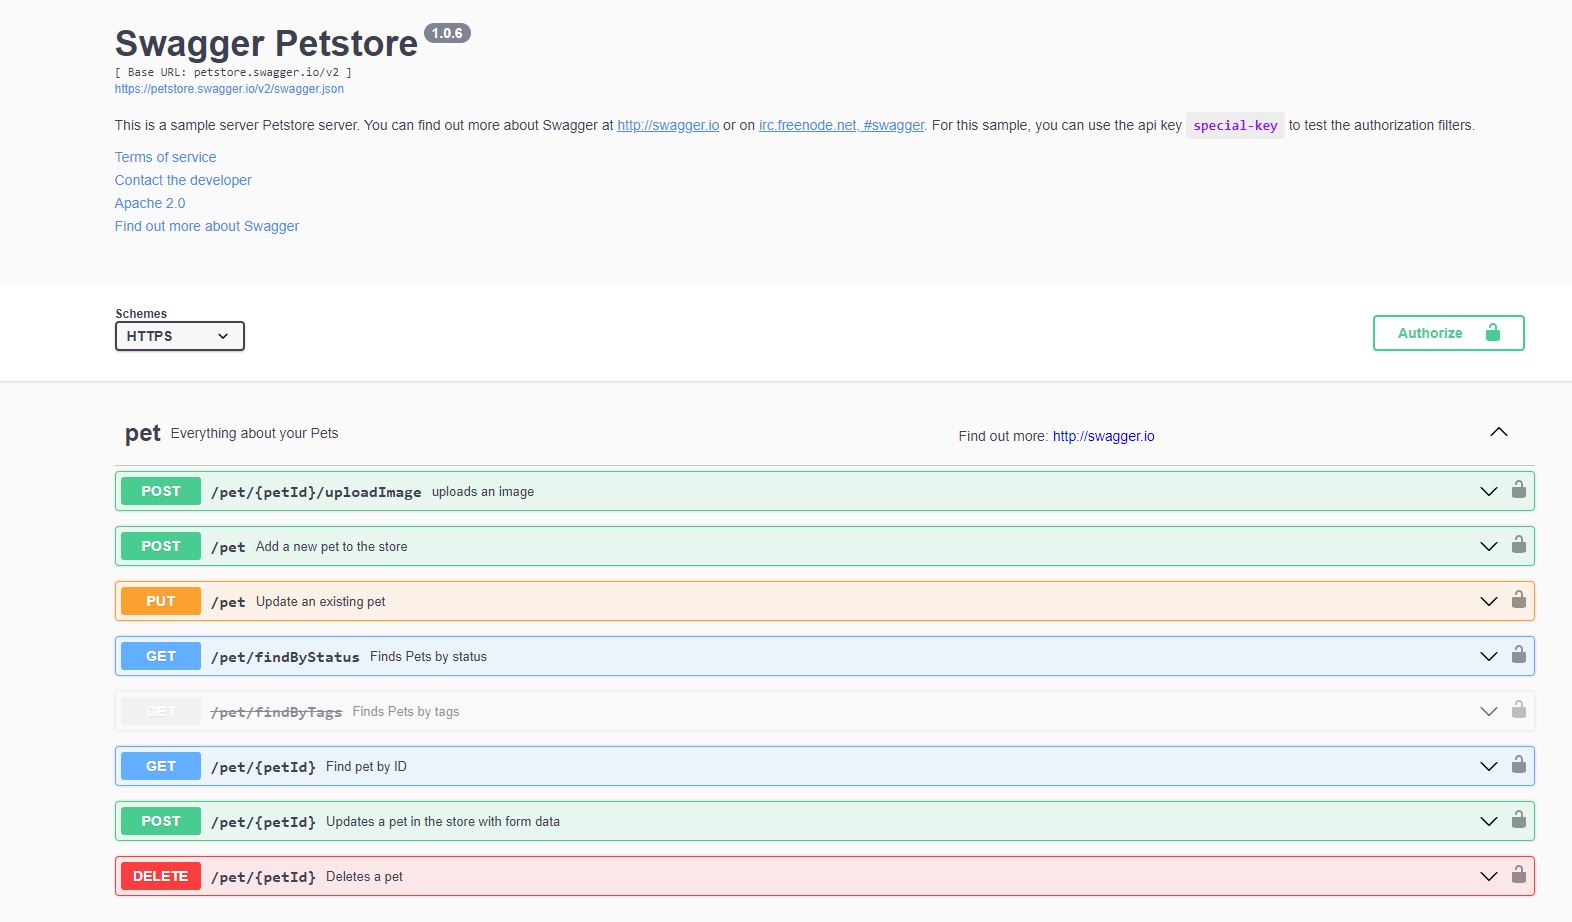The height and width of the screenshot is (922, 1572).
Task: Click lock icon on POST uploadImage row
Action: (1518, 490)
